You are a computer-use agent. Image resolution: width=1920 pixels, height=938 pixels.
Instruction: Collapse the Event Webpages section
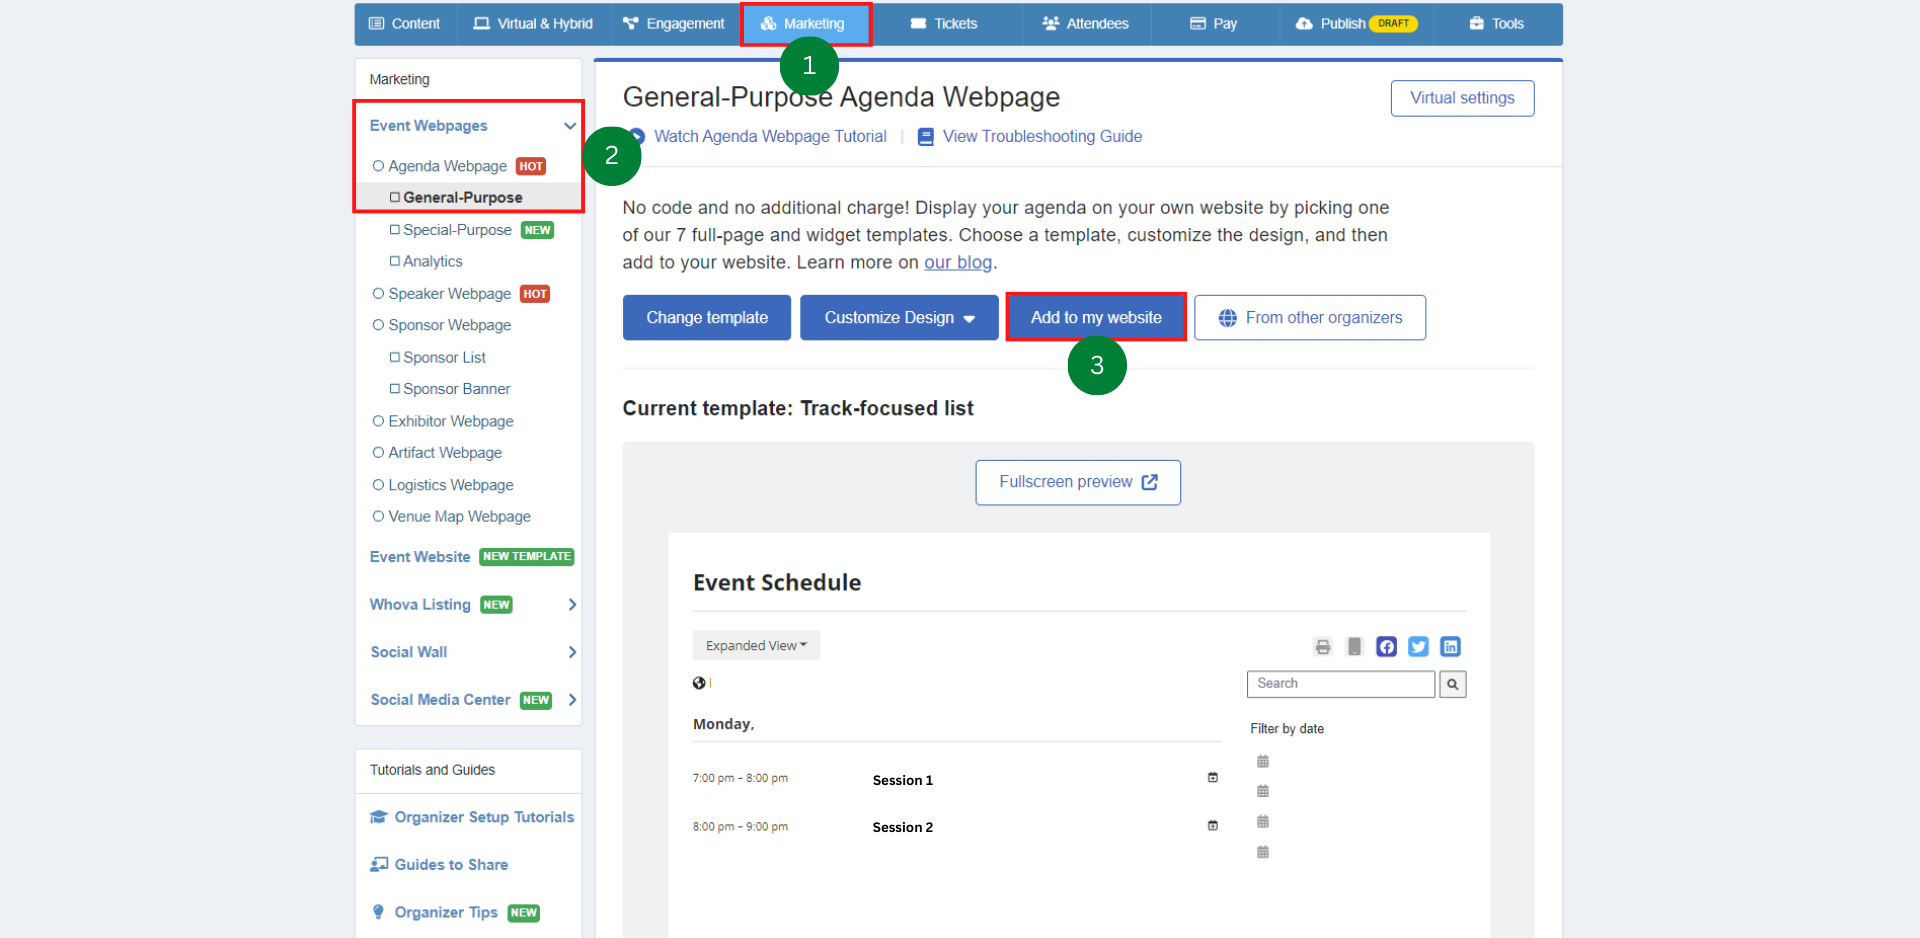click(570, 126)
